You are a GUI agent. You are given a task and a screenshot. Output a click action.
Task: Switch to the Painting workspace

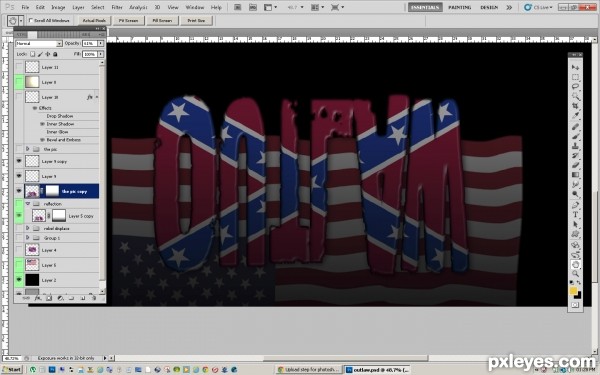pyautogui.click(x=460, y=7)
